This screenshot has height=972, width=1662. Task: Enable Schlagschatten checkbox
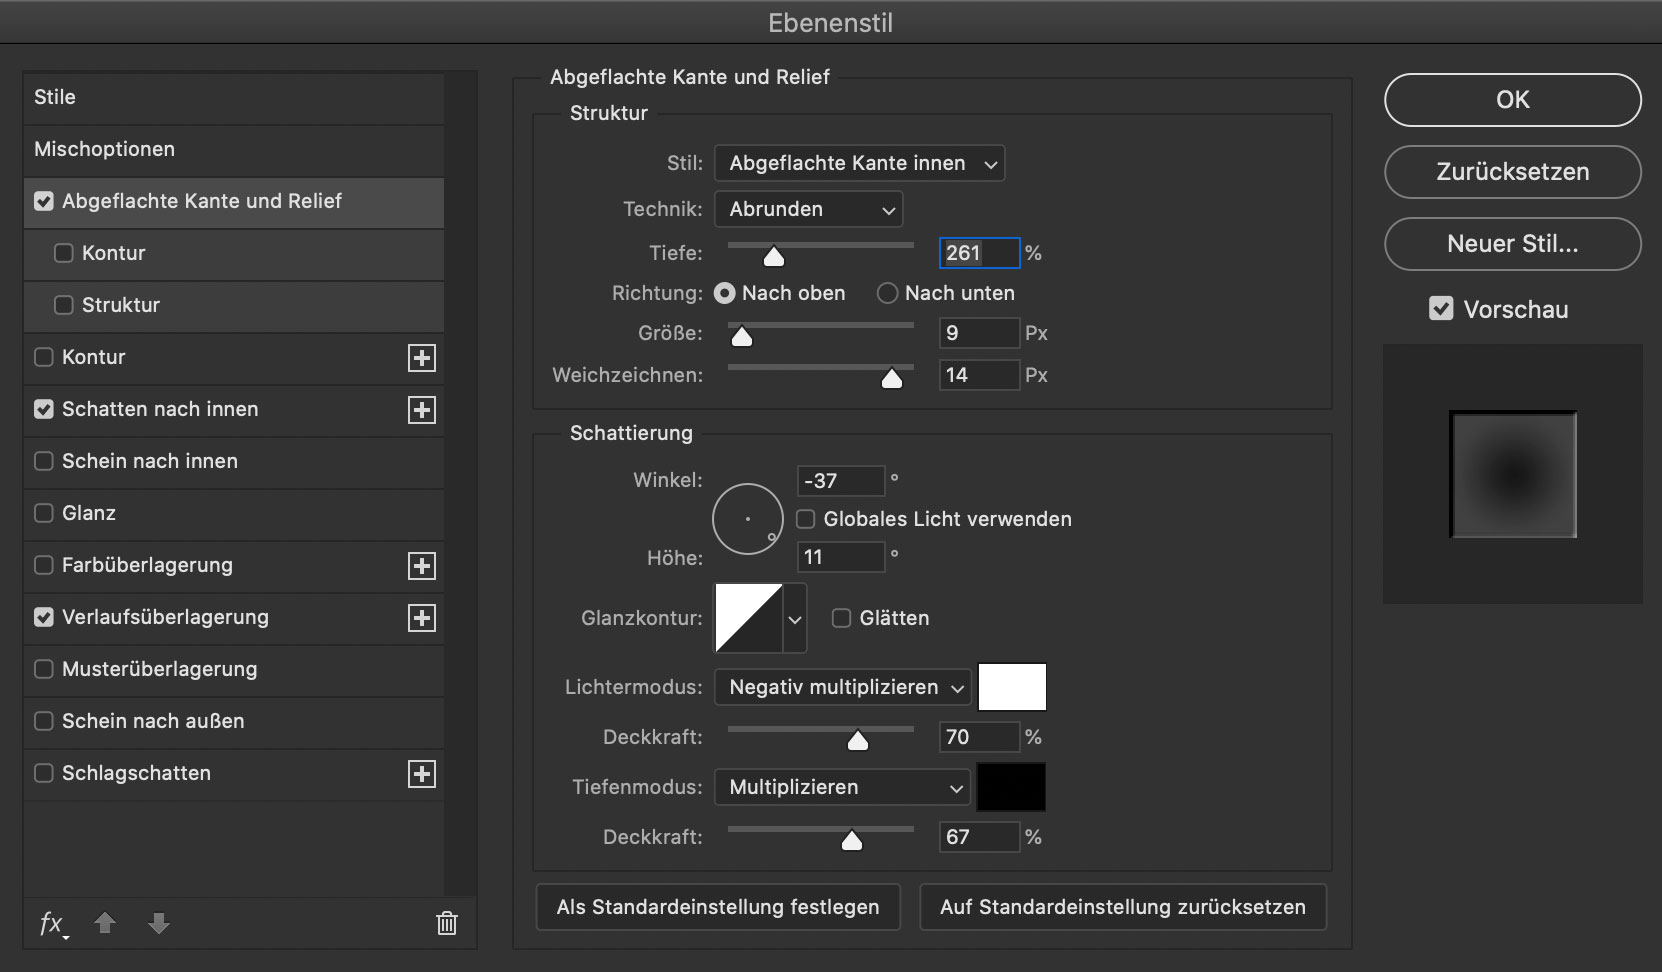click(44, 773)
